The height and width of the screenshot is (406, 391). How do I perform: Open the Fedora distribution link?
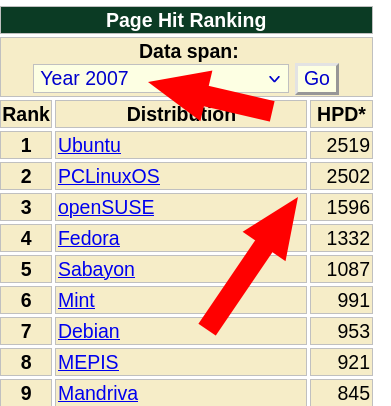tap(89, 238)
